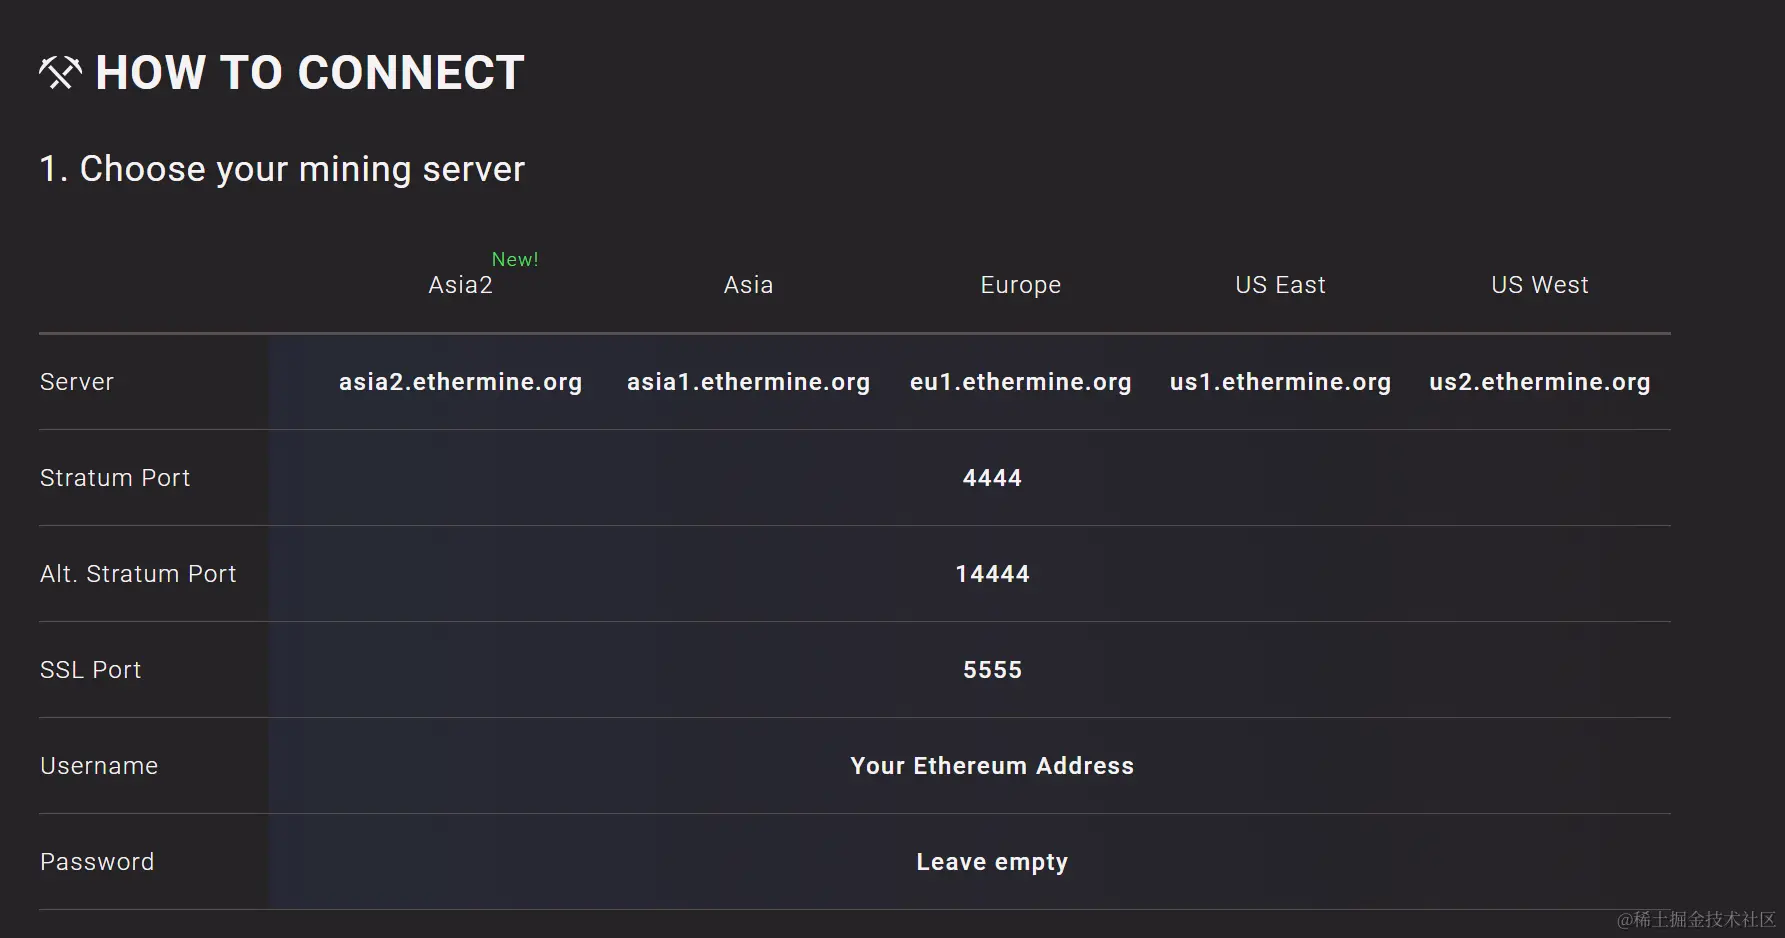Click the us1.ethermine.org server address
Image resolution: width=1785 pixels, height=938 pixels.
coord(1280,382)
